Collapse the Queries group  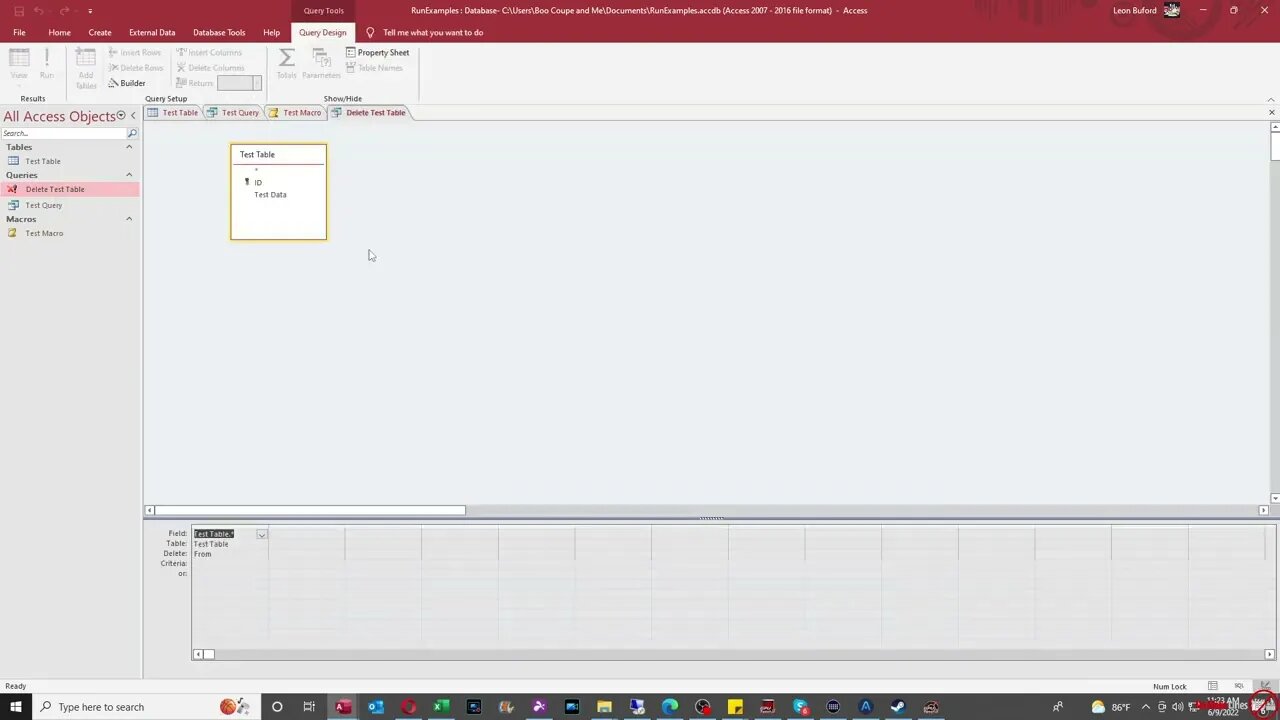pyautogui.click(x=129, y=175)
